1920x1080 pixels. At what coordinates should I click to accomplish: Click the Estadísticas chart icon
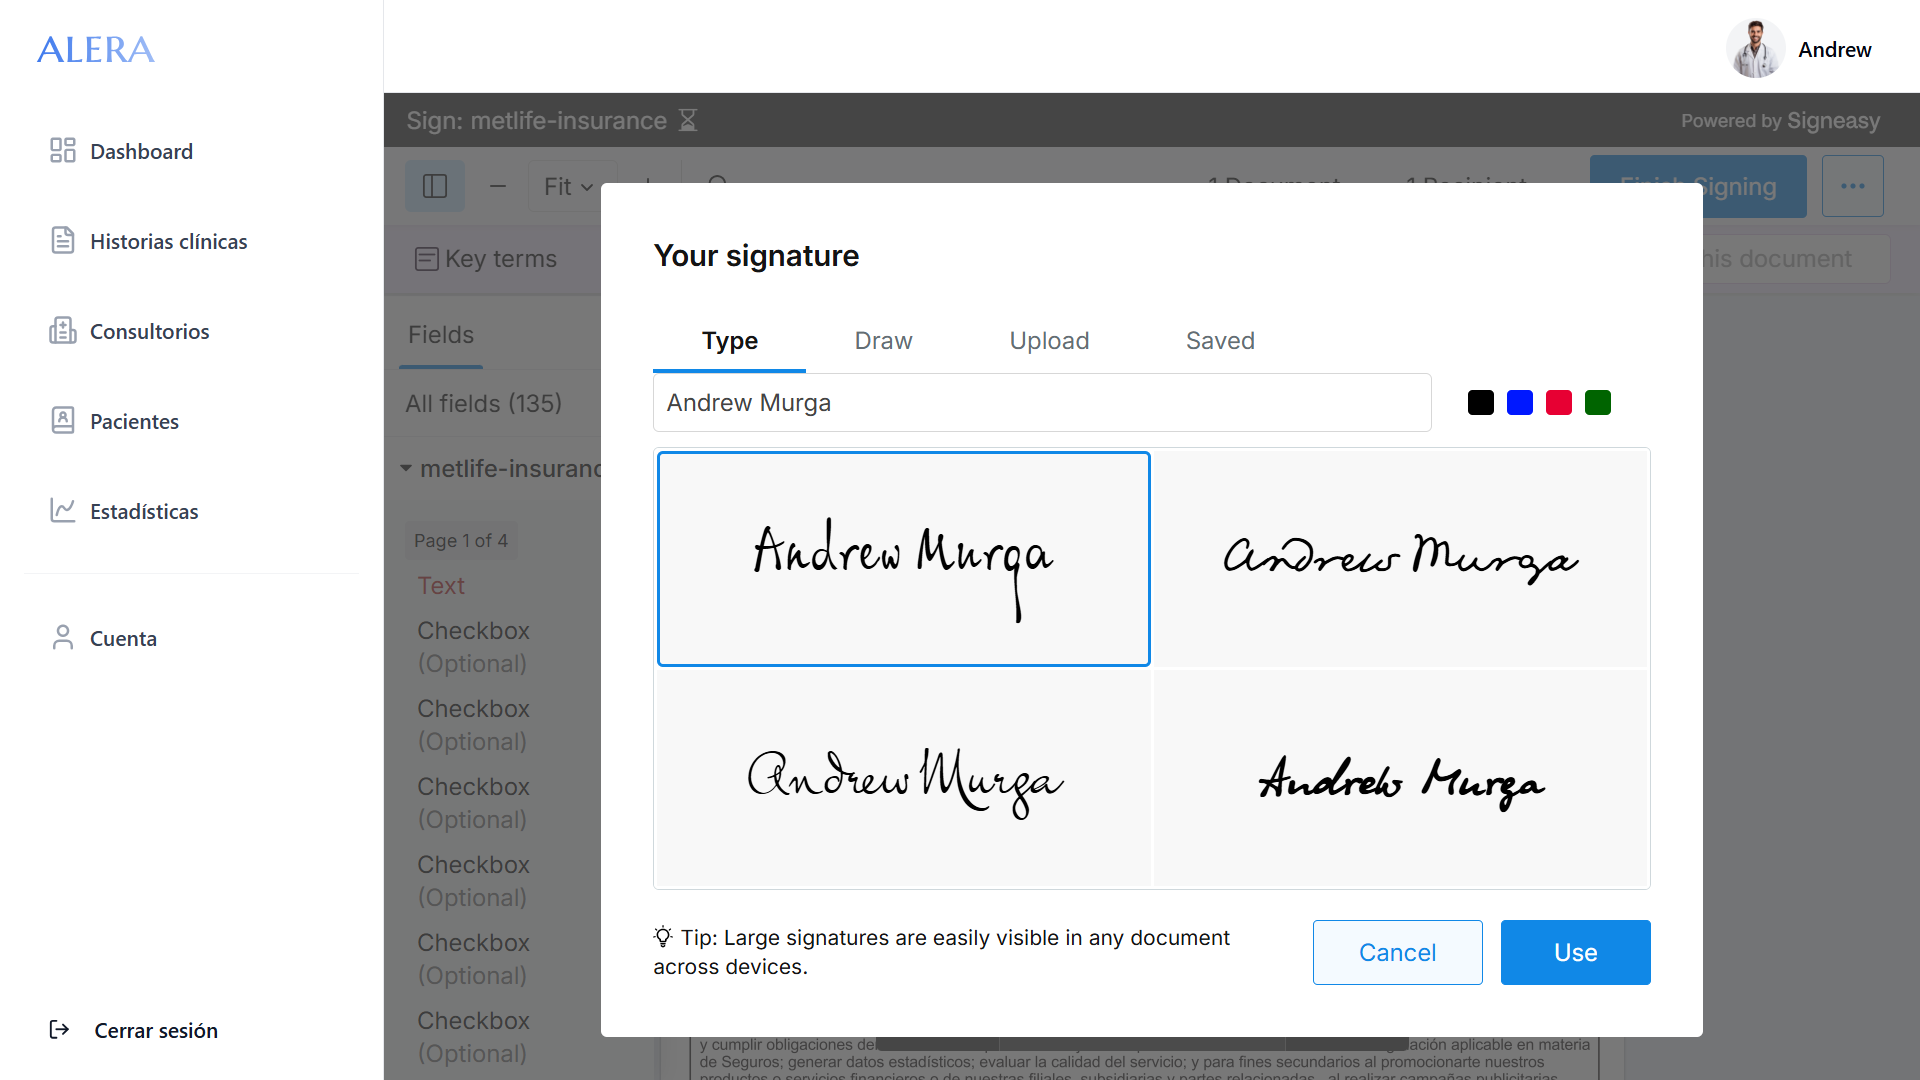click(63, 511)
